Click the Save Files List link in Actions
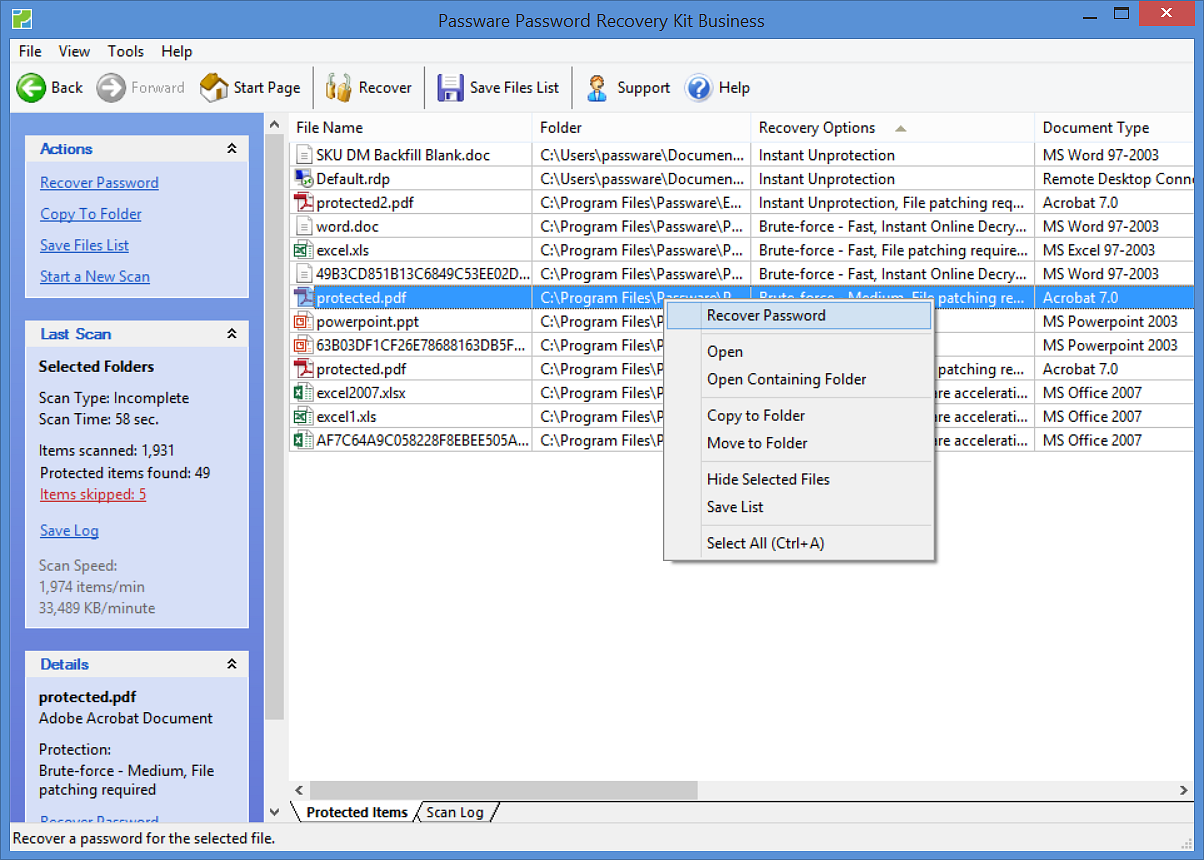Viewport: 1204px width, 860px height. [84, 245]
